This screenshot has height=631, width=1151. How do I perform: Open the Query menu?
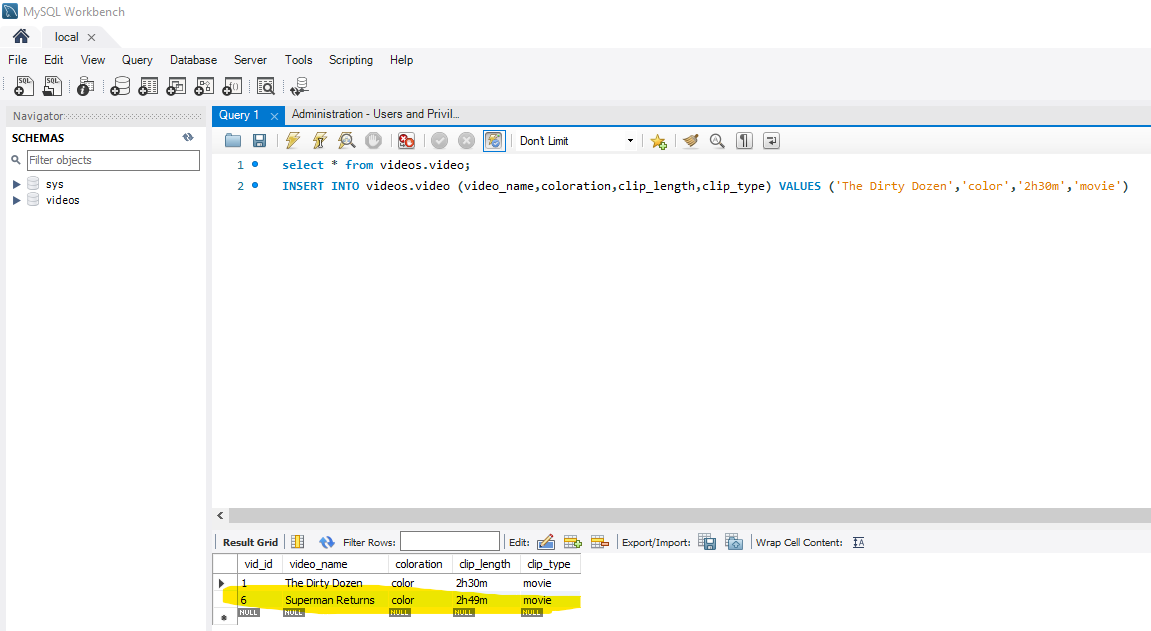pyautogui.click(x=137, y=60)
